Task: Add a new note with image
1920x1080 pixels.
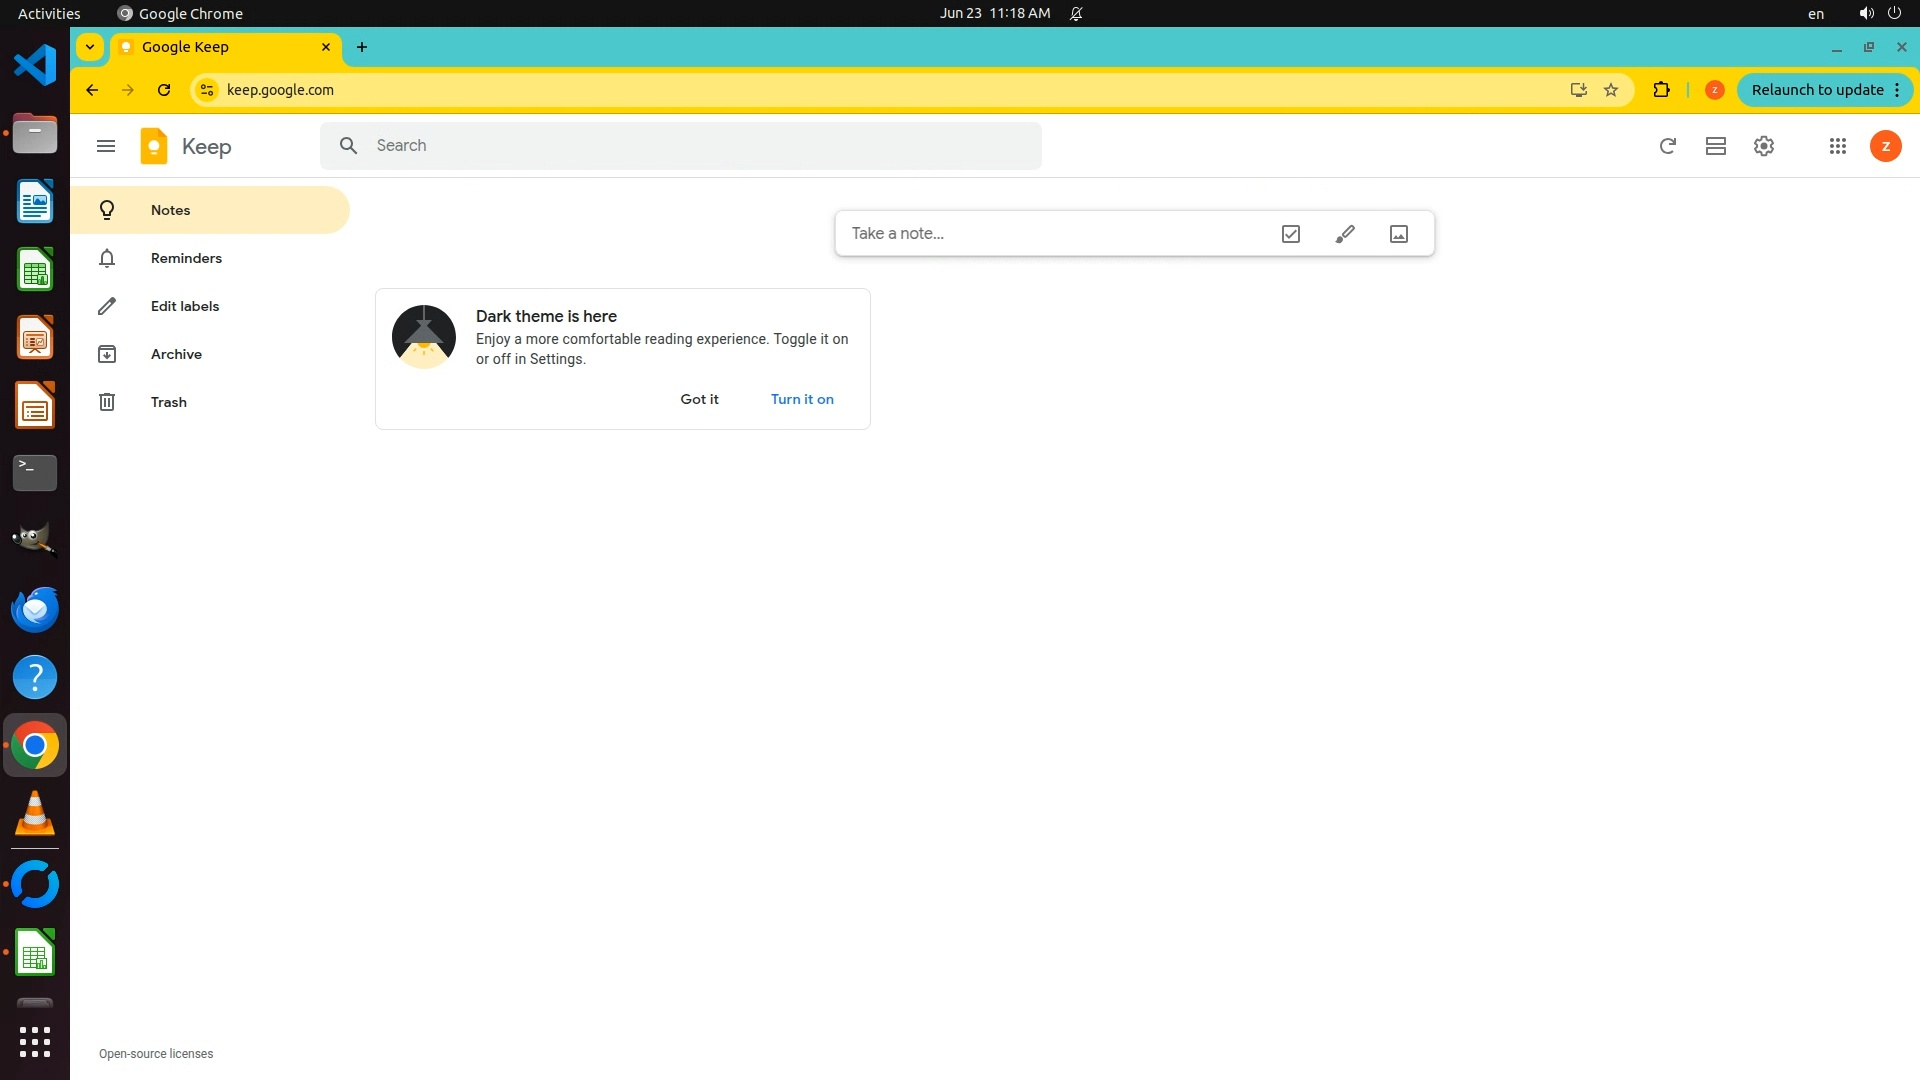Action: (1399, 234)
